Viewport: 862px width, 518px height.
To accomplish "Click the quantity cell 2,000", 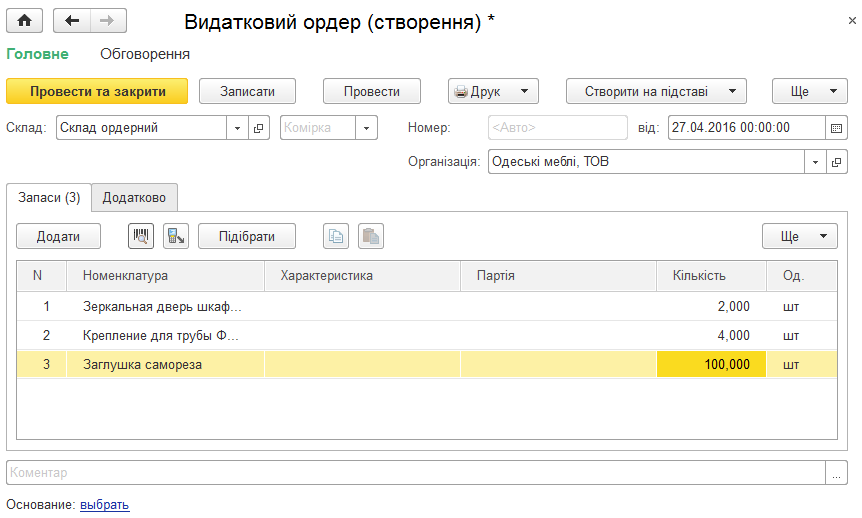I will 711,306.
